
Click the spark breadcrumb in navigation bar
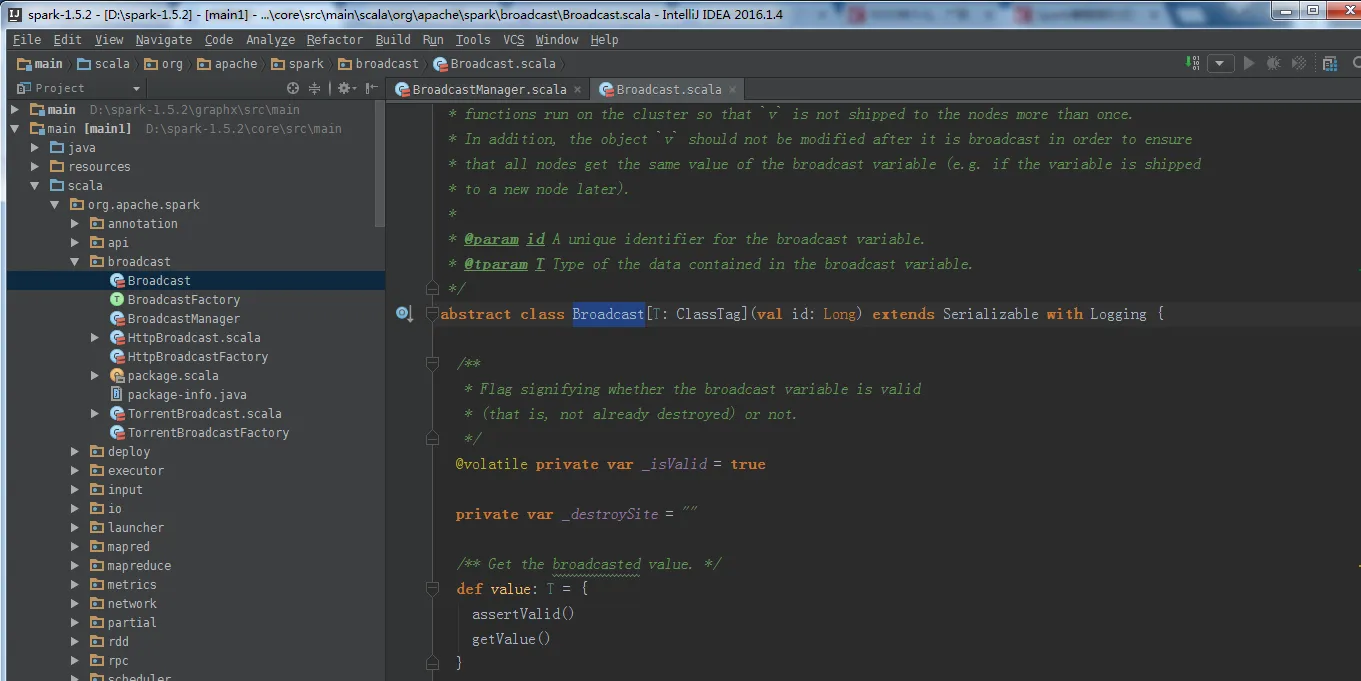pos(306,64)
